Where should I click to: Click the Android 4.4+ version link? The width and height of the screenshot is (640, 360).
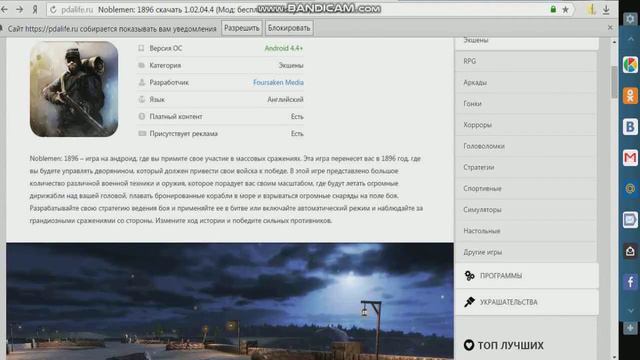pos(284,48)
